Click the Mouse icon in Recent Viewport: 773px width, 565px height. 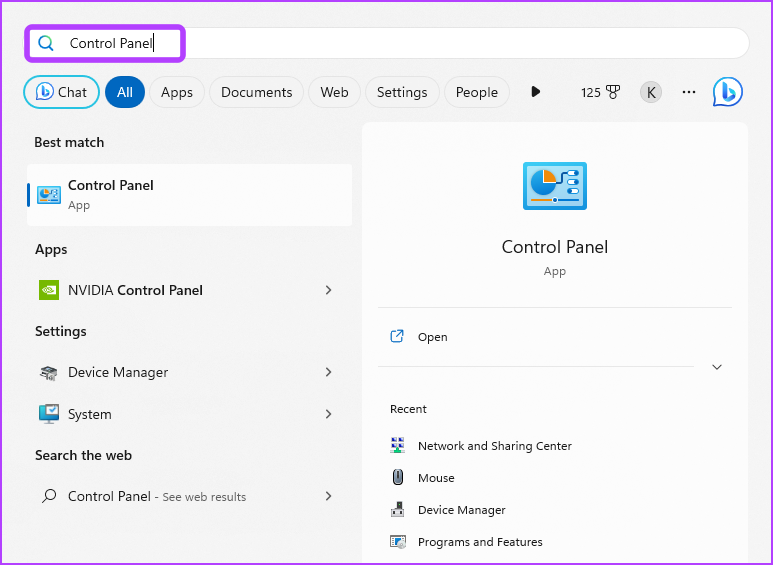pos(398,477)
